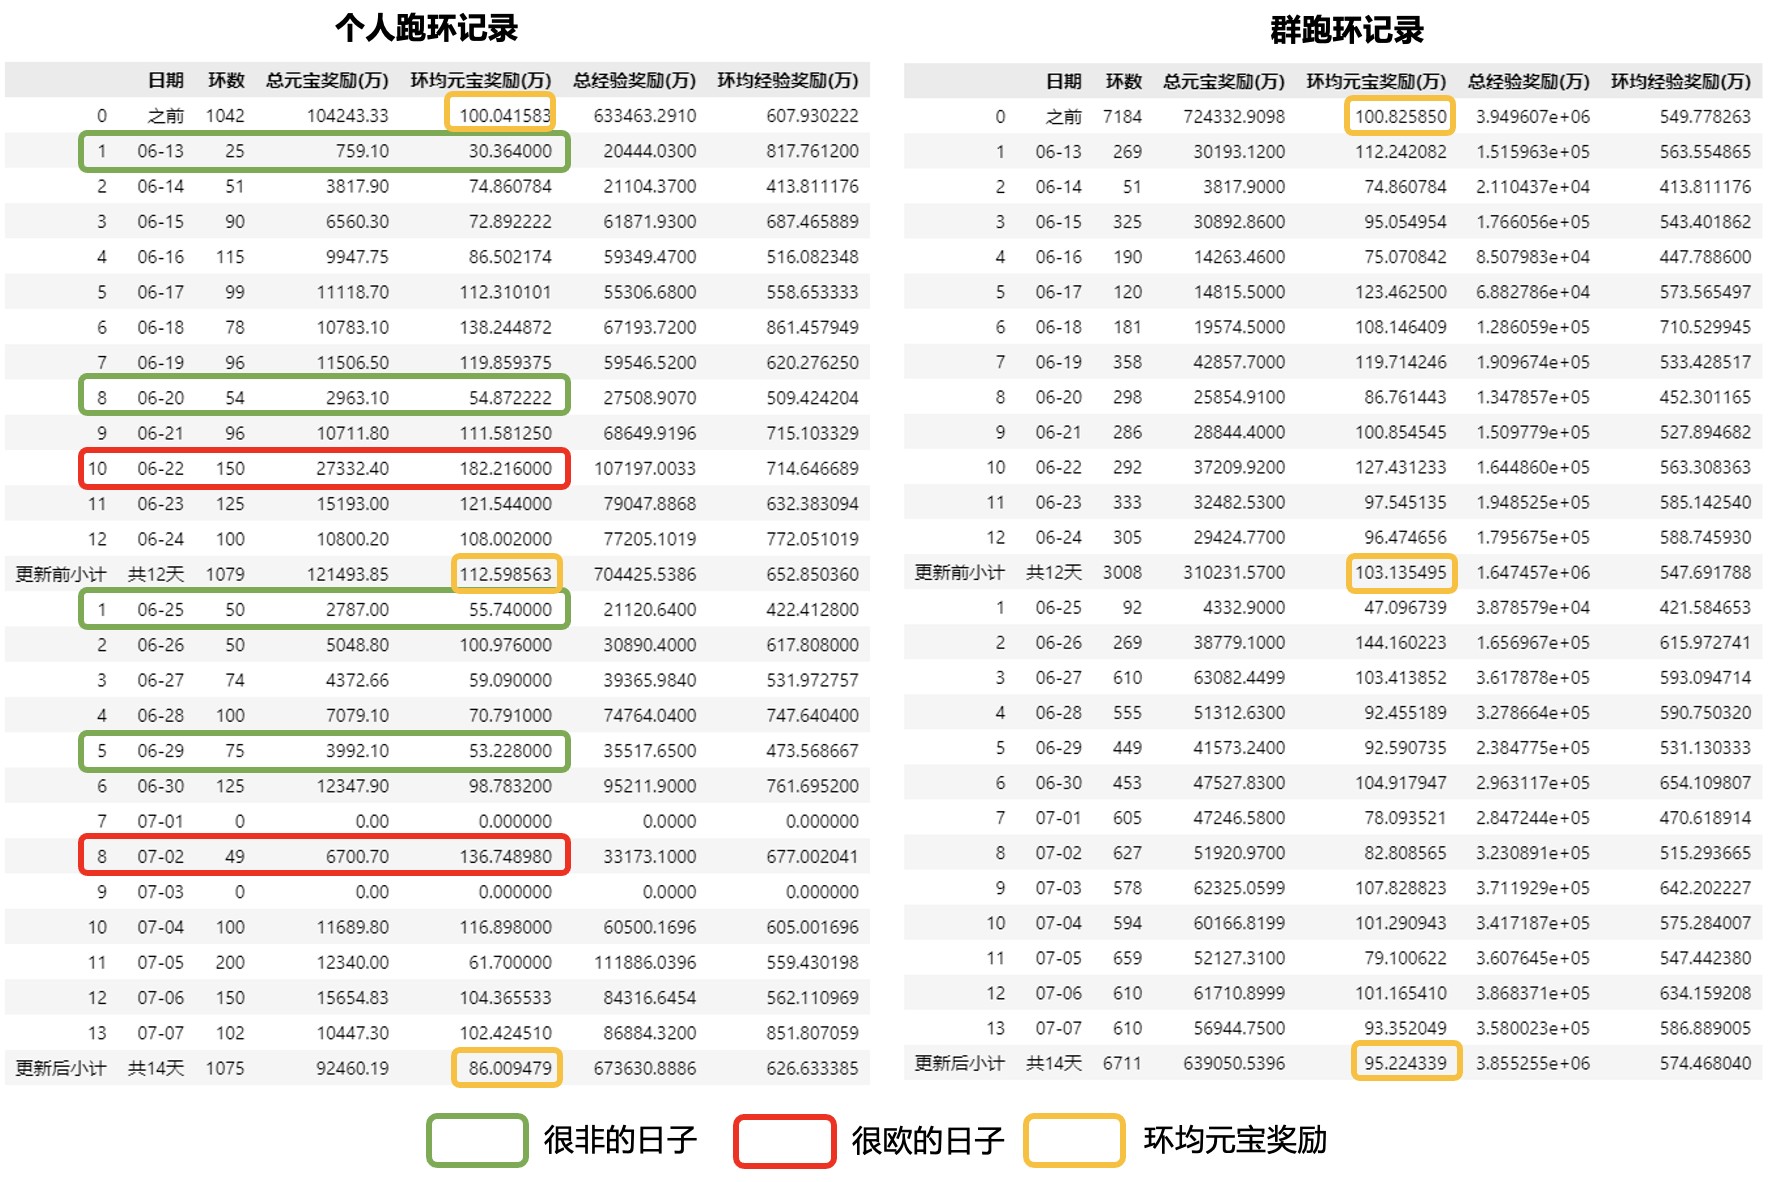Click the cell value 61.700000
This screenshot has width=1778, height=1182.
coord(510,963)
